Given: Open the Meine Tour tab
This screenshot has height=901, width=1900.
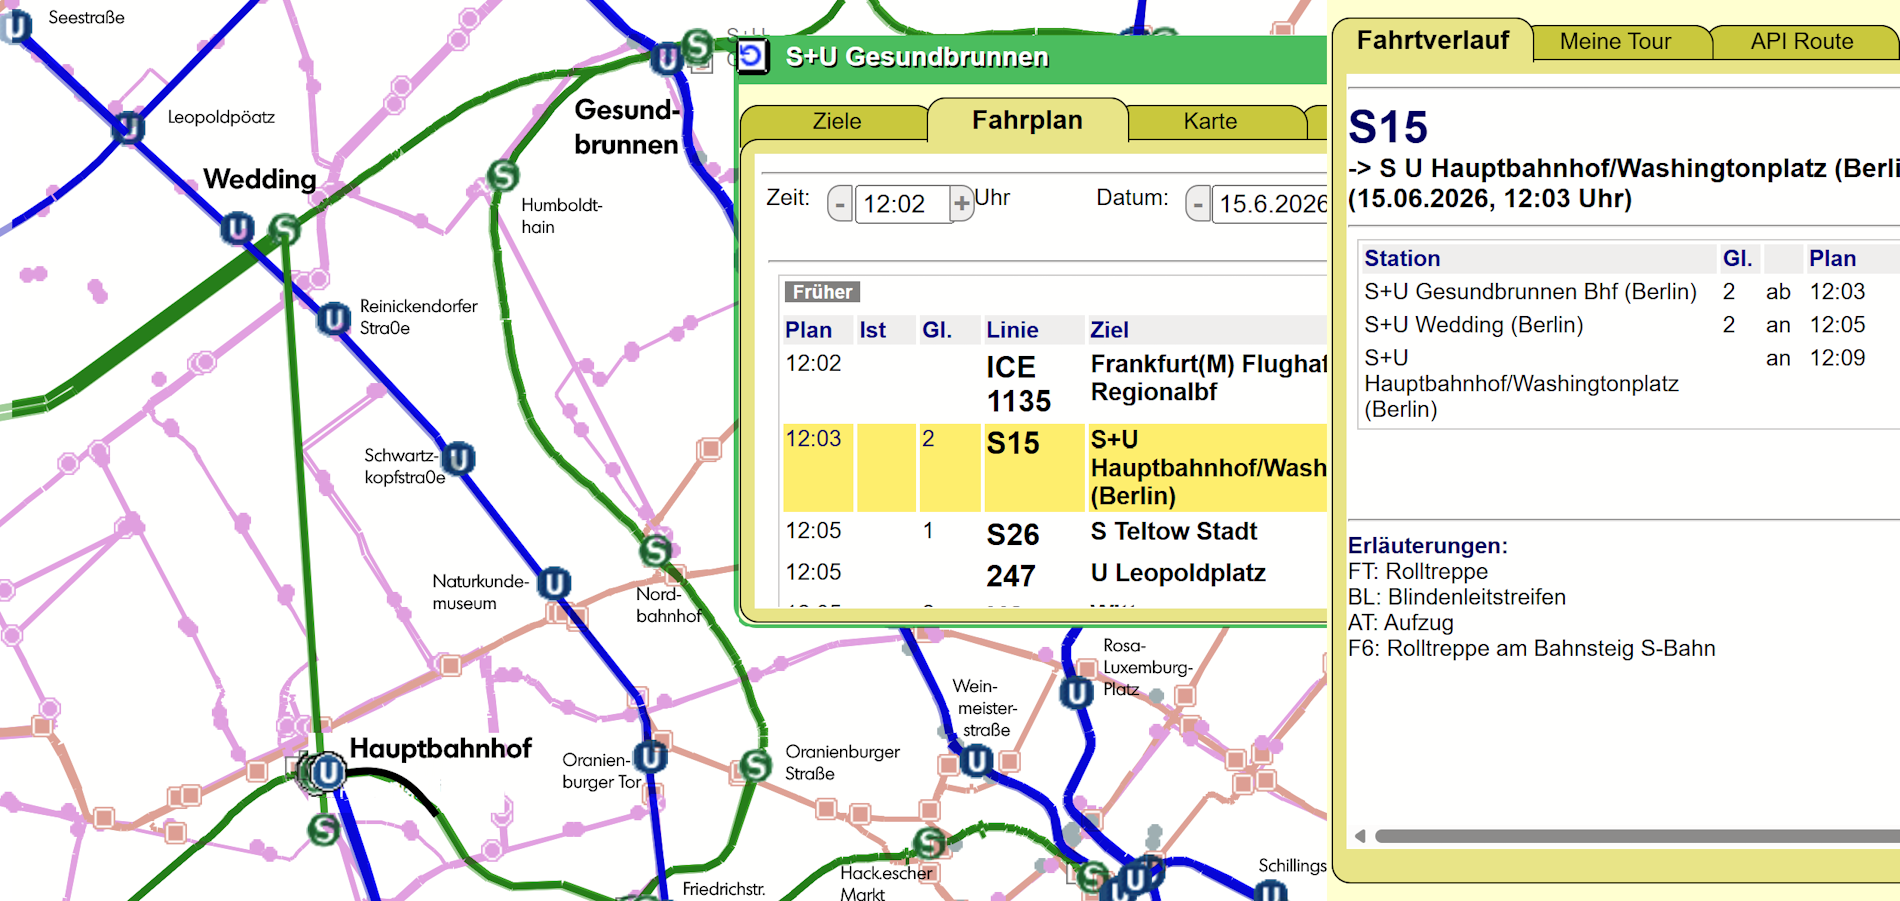Looking at the screenshot, I should click(x=1615, y=41).
